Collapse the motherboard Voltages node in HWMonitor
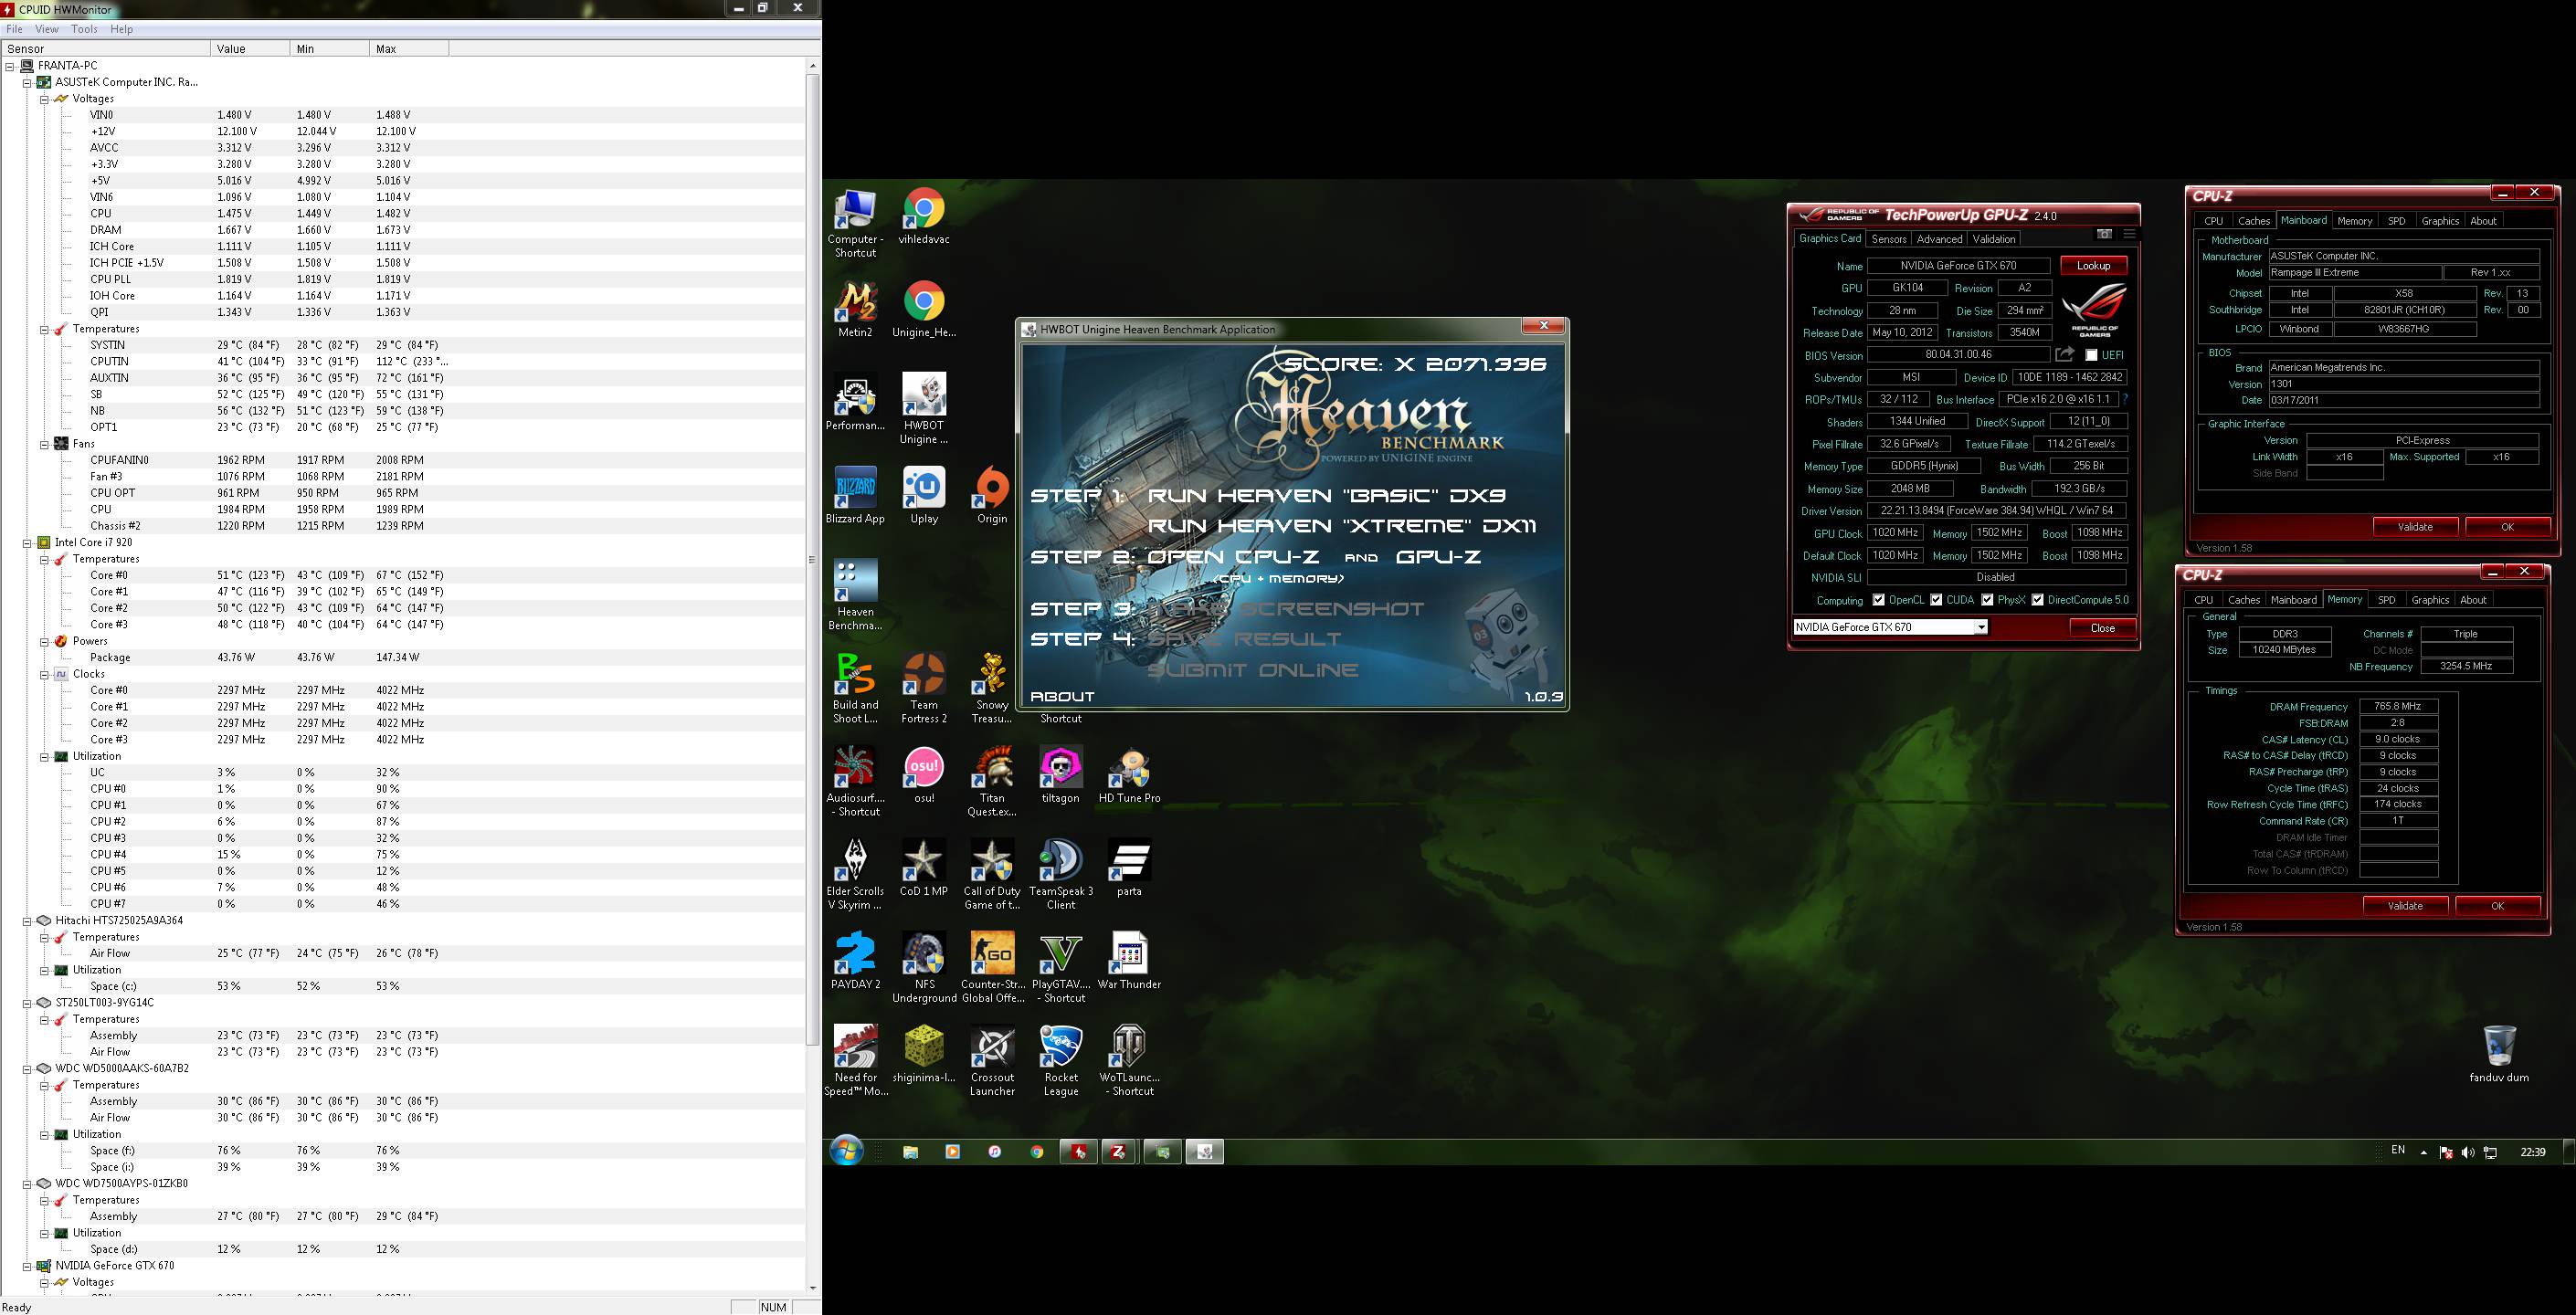The image size is (2576, 1315). [44, 99]
